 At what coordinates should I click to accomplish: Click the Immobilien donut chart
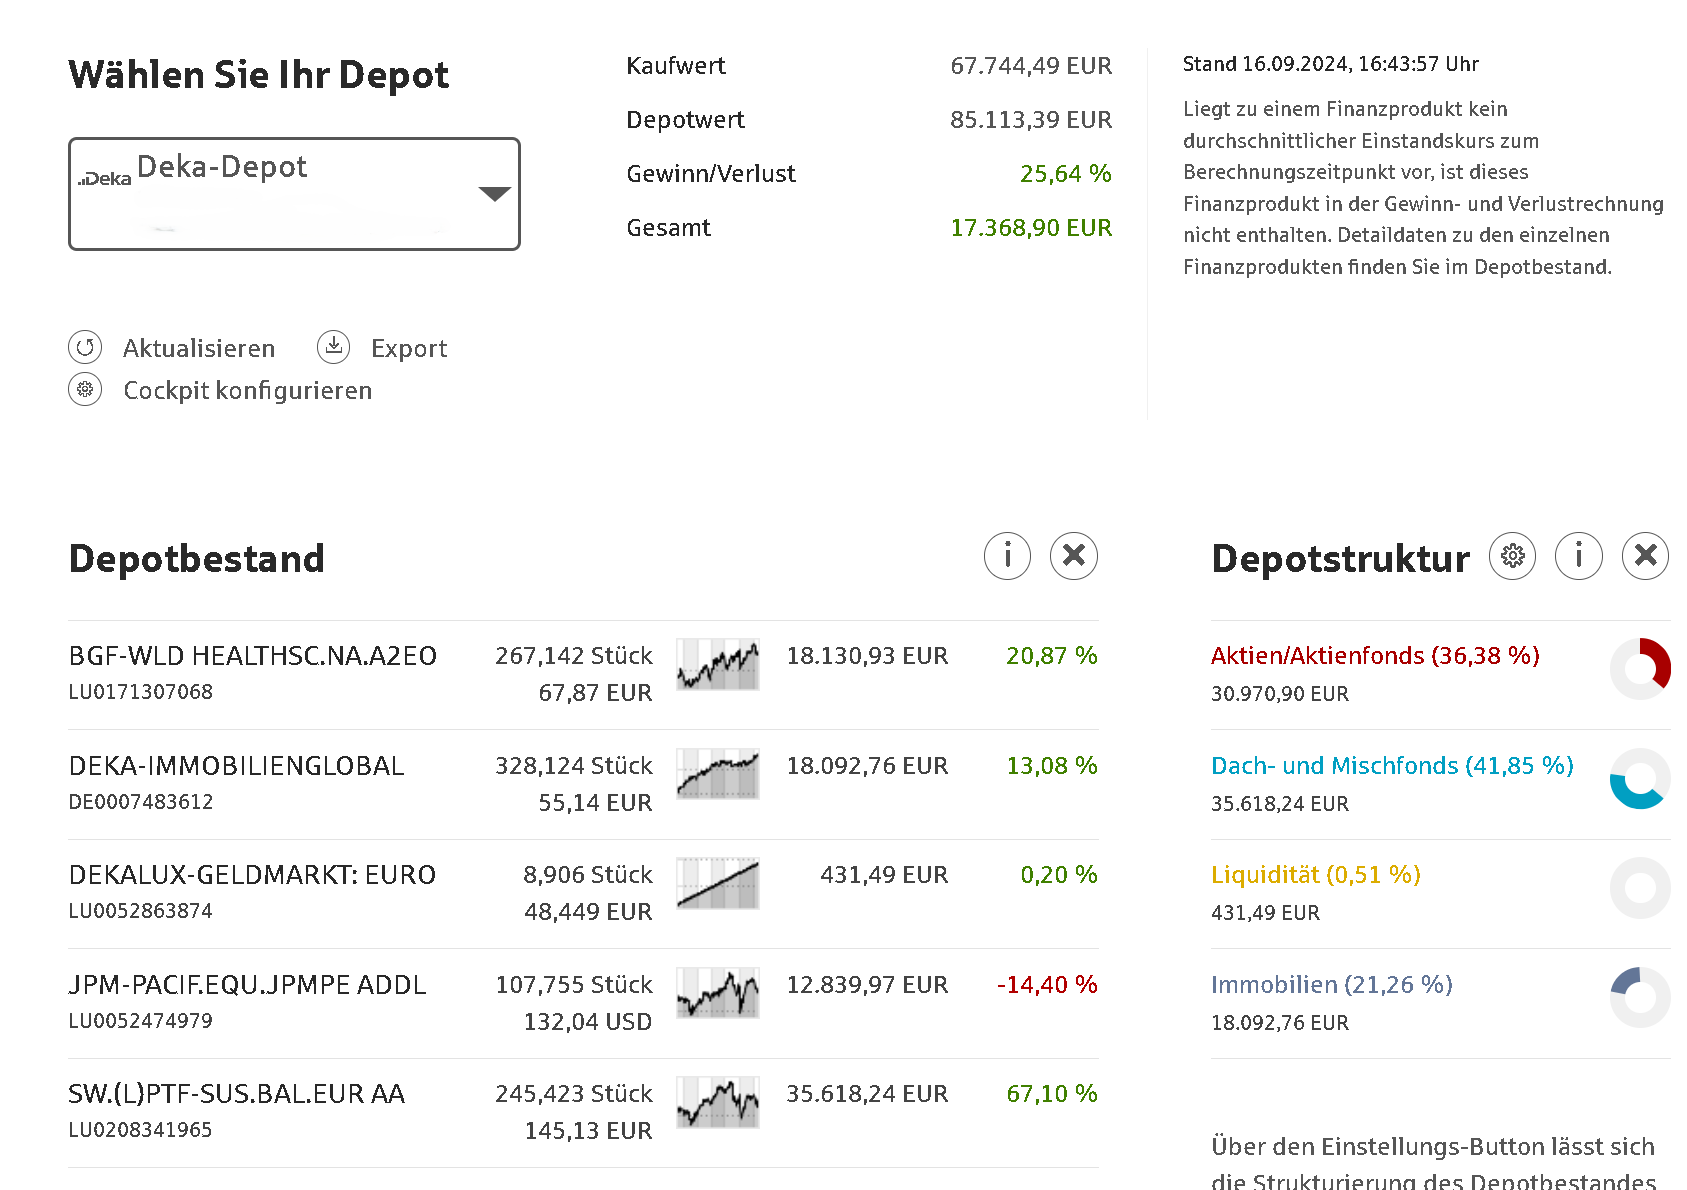[x=1640, y=997]
